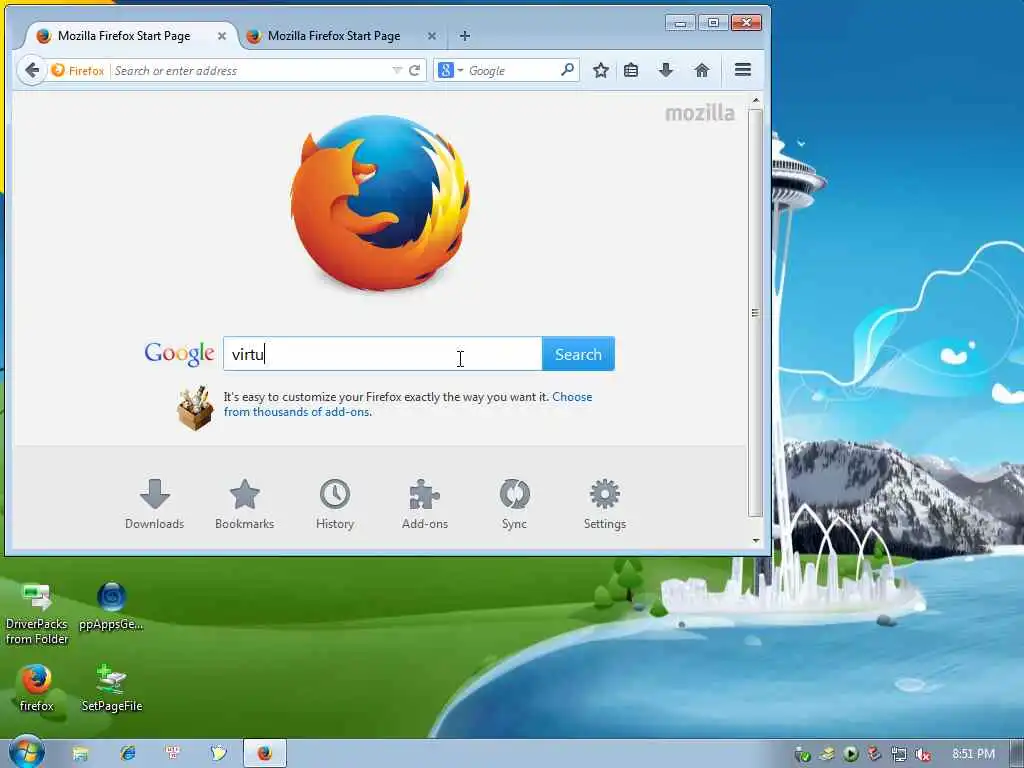Open Settings from the start page launcher

click(605, 504)
